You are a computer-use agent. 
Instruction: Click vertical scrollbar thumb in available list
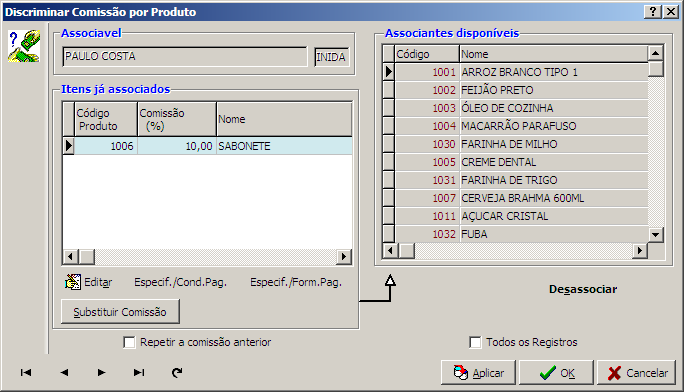click(656, 69)
